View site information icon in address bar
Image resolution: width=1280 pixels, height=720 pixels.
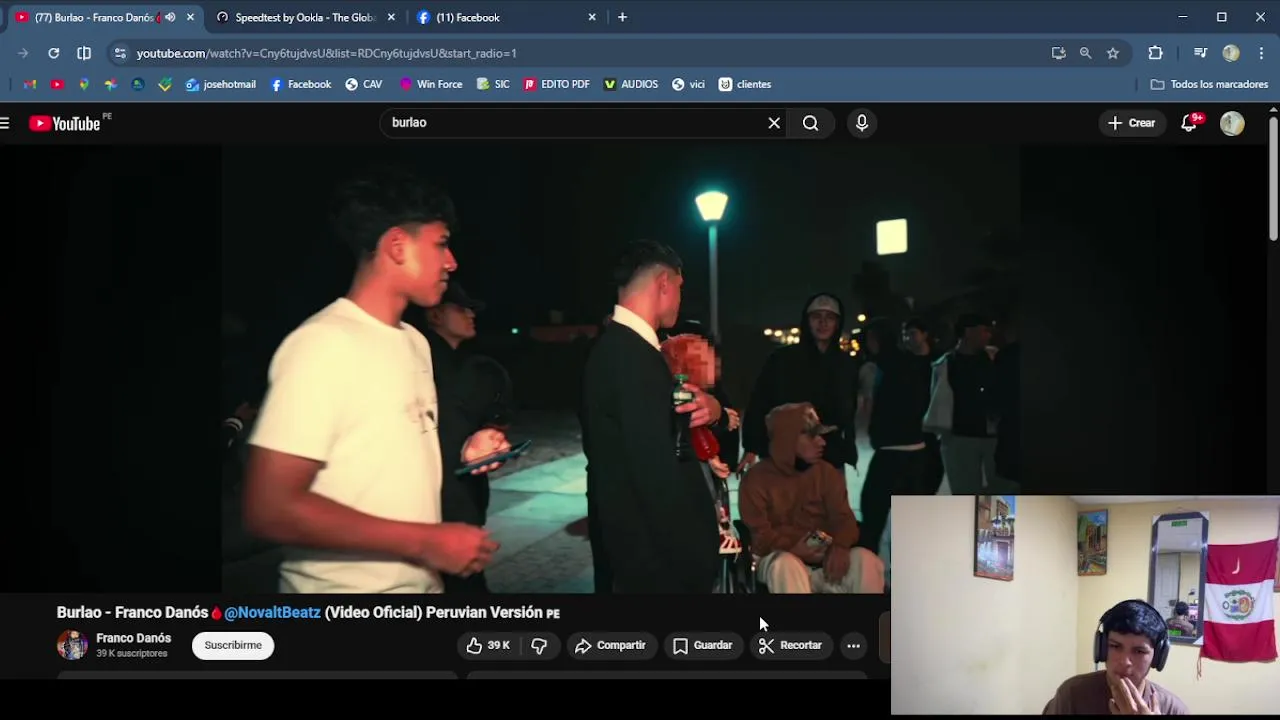(120, 53)
